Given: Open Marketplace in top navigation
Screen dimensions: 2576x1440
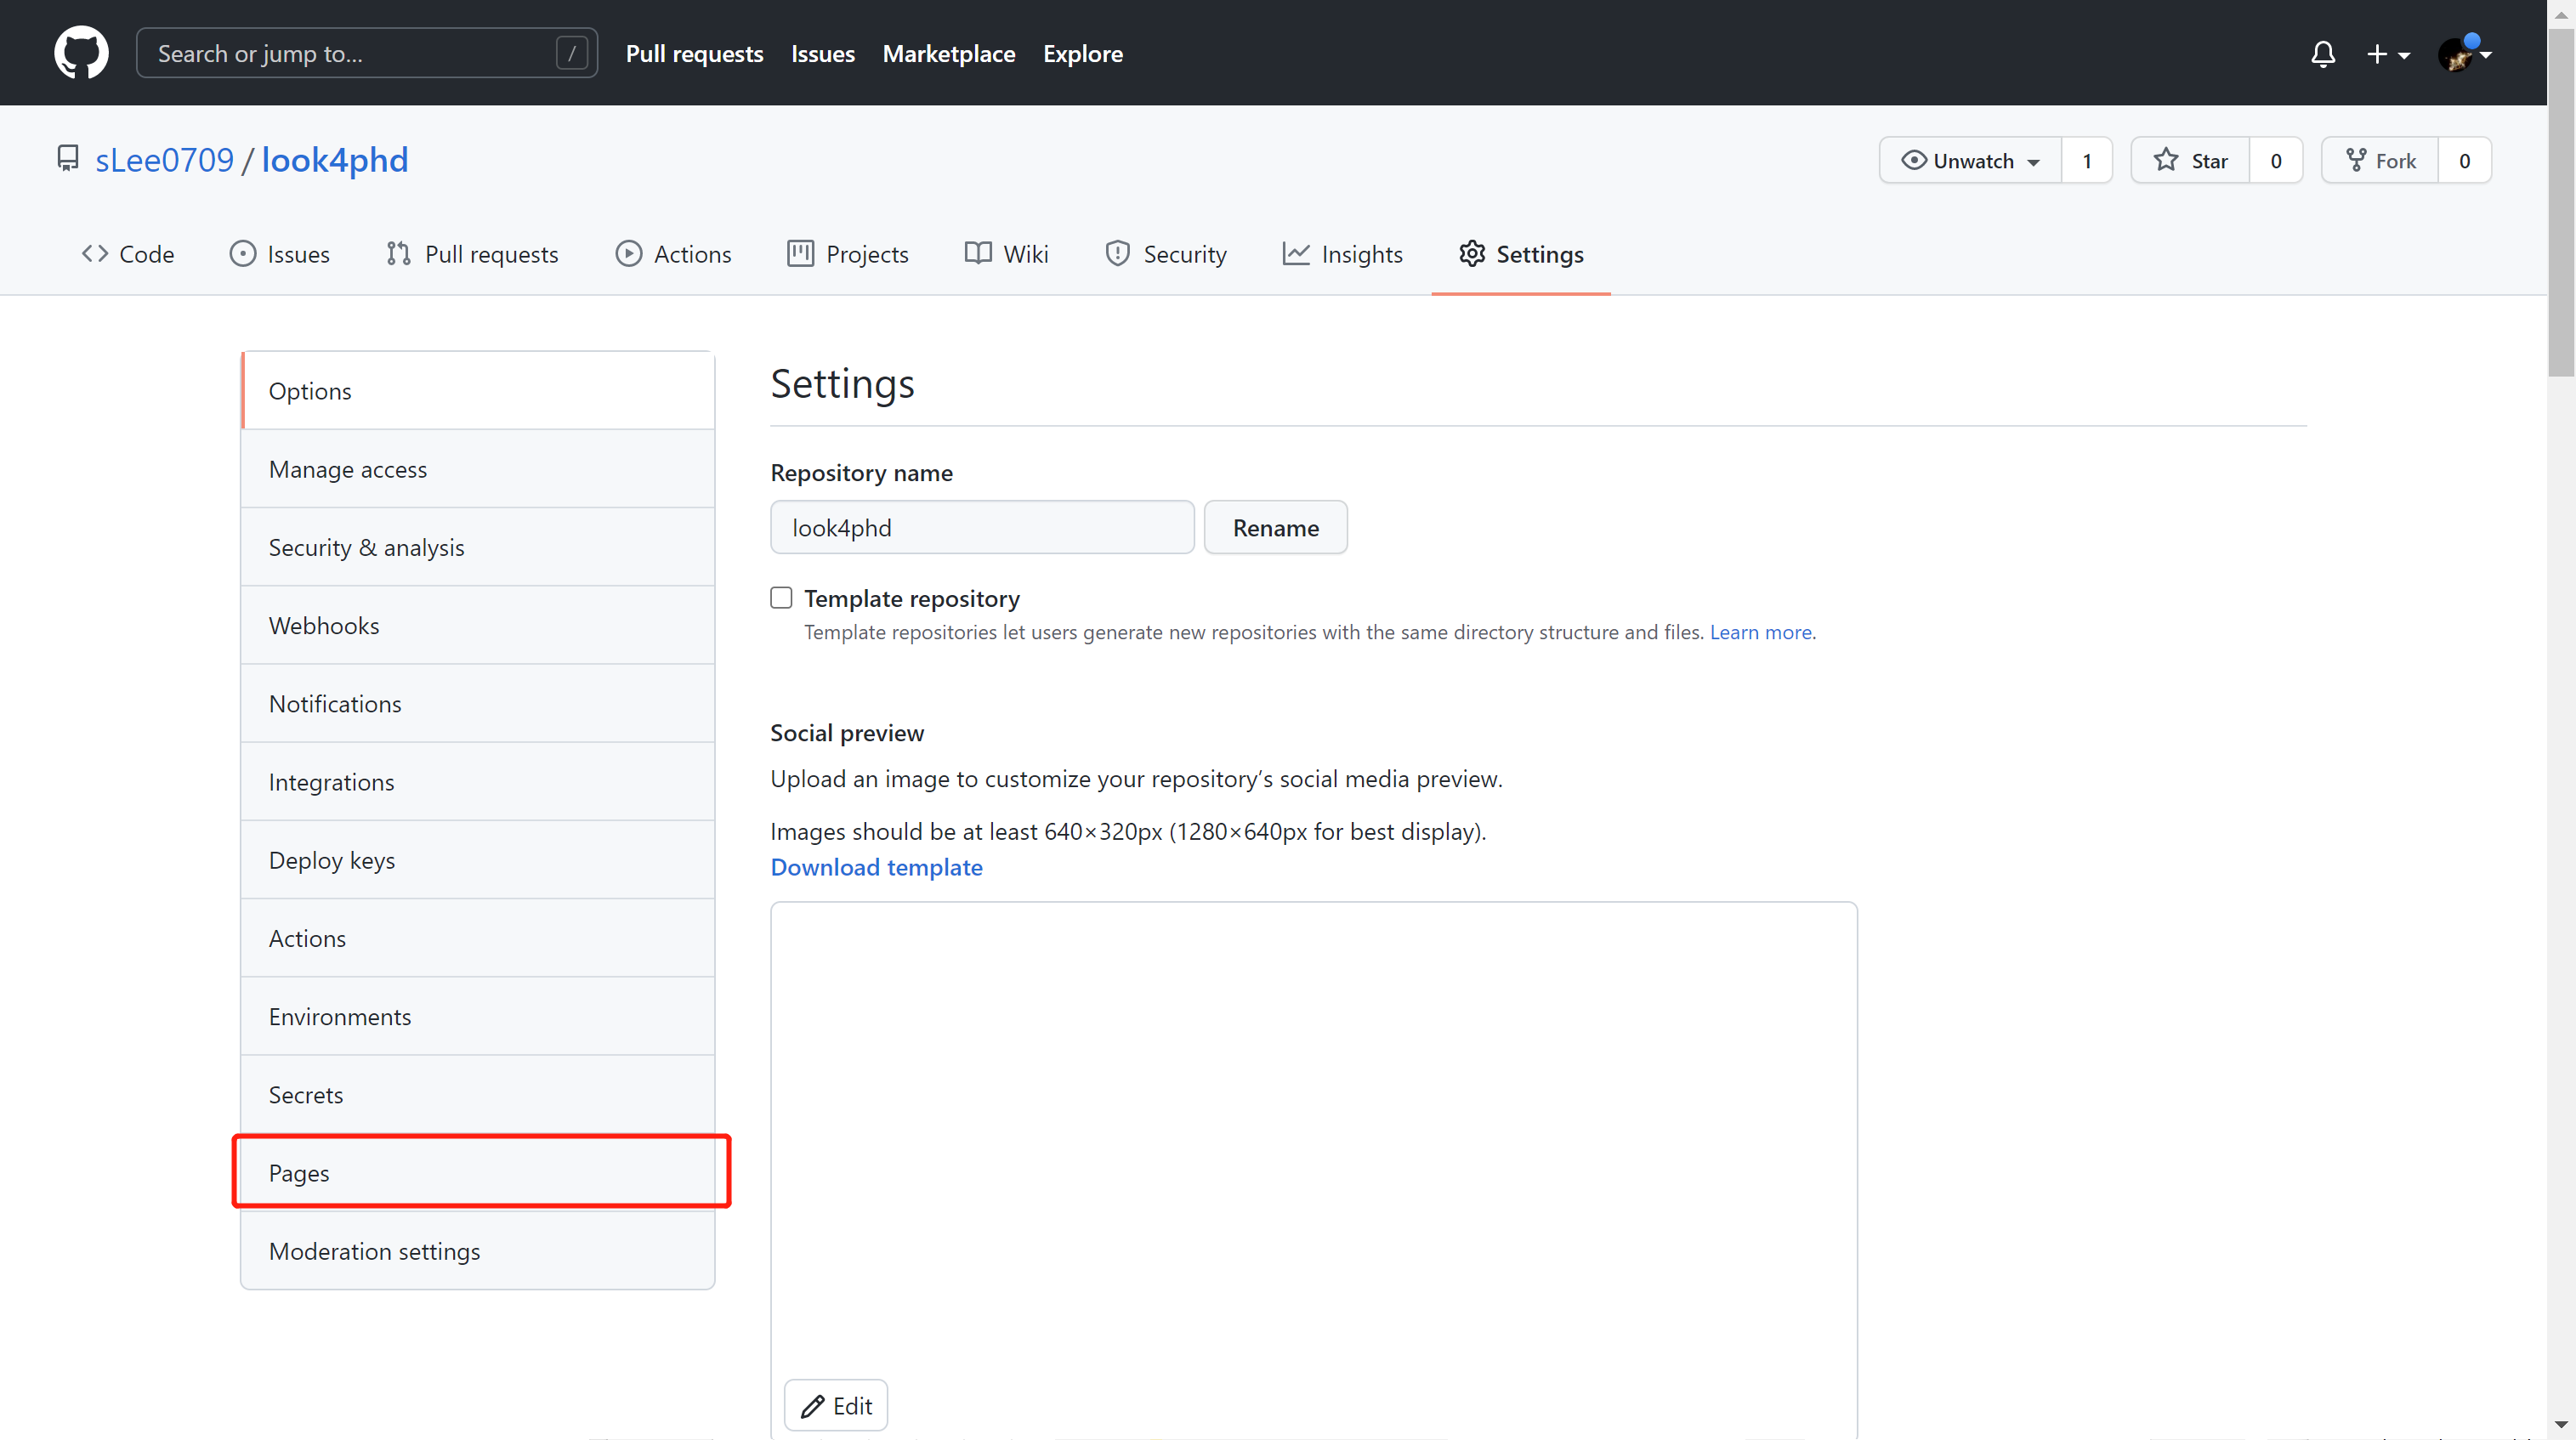Looking at the screenshot, I should coord(948,54).
